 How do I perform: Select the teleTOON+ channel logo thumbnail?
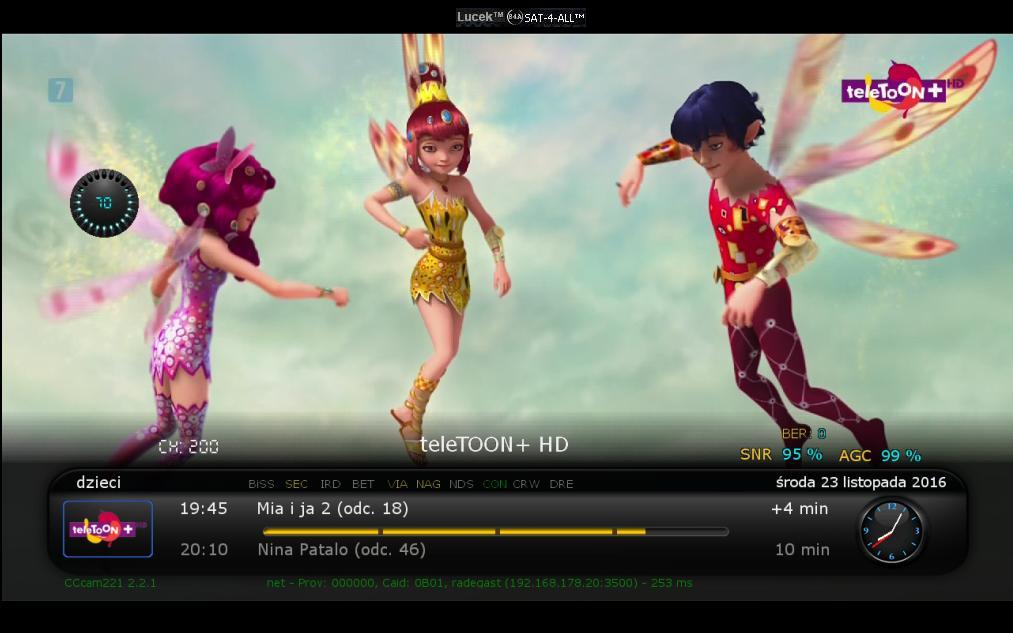point(108,529)
